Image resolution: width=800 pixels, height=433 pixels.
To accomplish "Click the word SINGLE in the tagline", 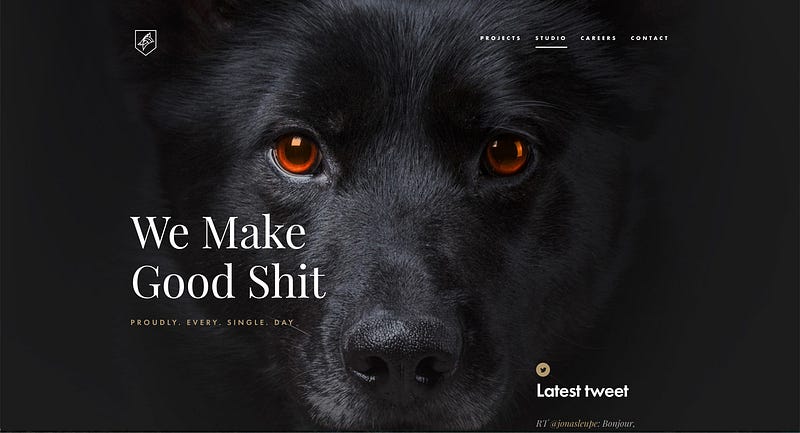I will 247,322.
